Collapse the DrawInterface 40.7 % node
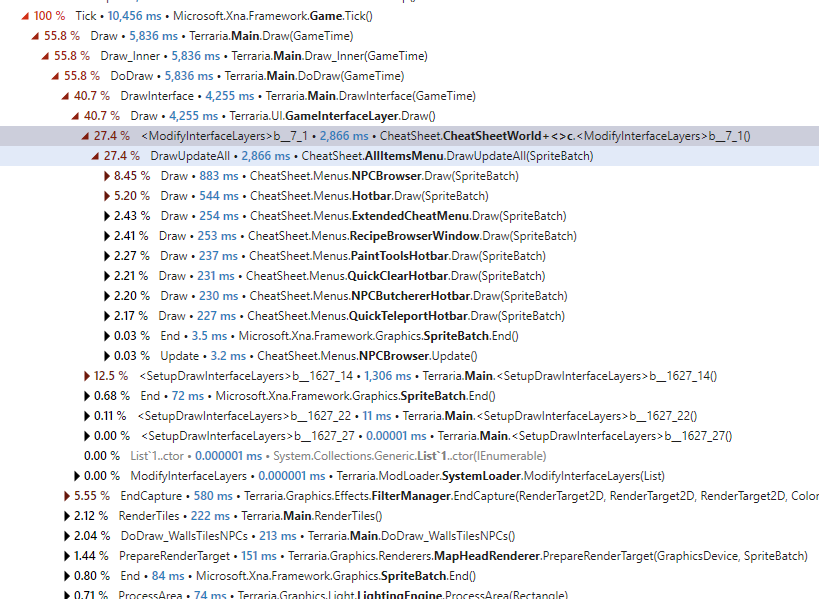819x599 pixels. click(x=65, y=96)
